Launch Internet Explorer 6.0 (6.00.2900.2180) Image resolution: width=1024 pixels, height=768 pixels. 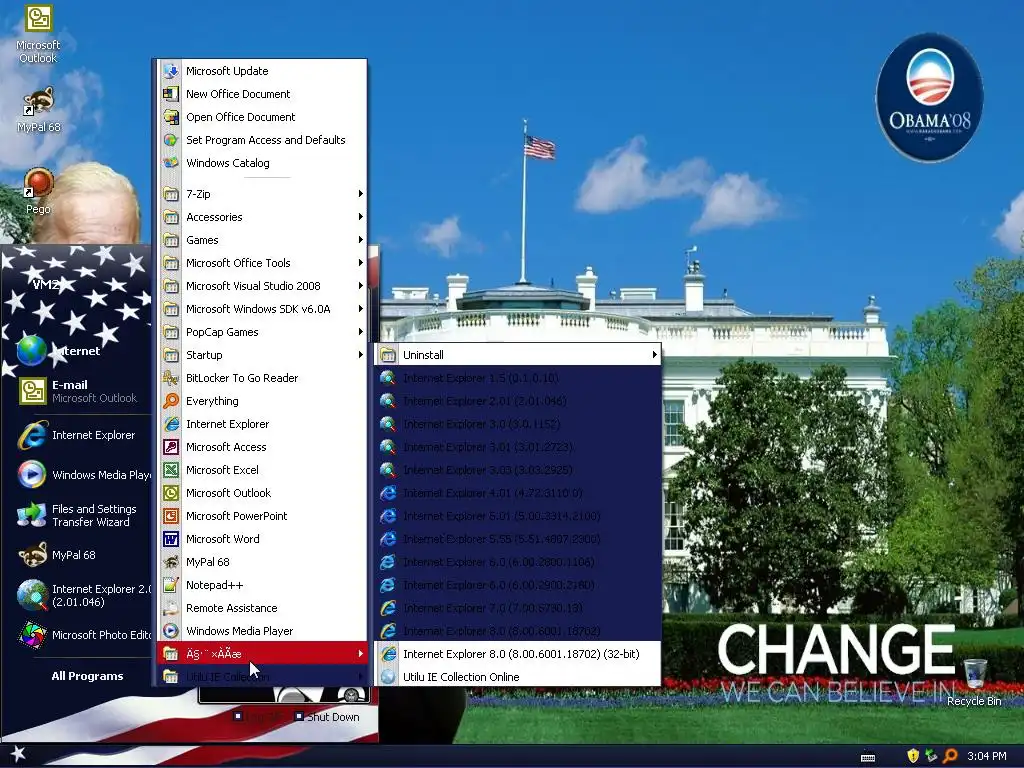518,585
